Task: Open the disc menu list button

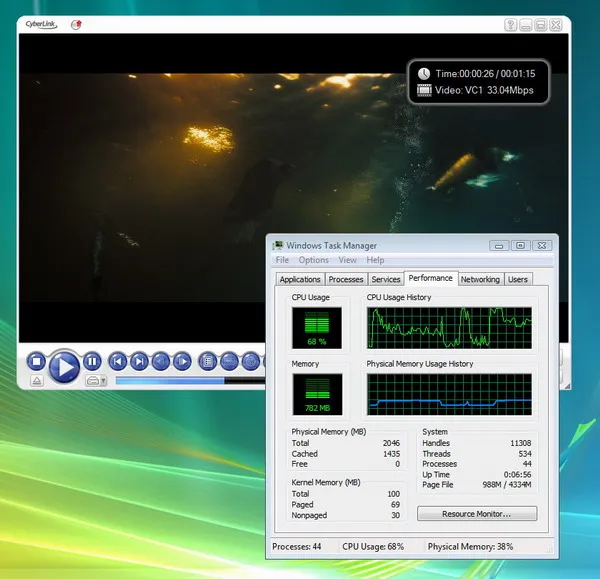Action: (x=208, y=361)
